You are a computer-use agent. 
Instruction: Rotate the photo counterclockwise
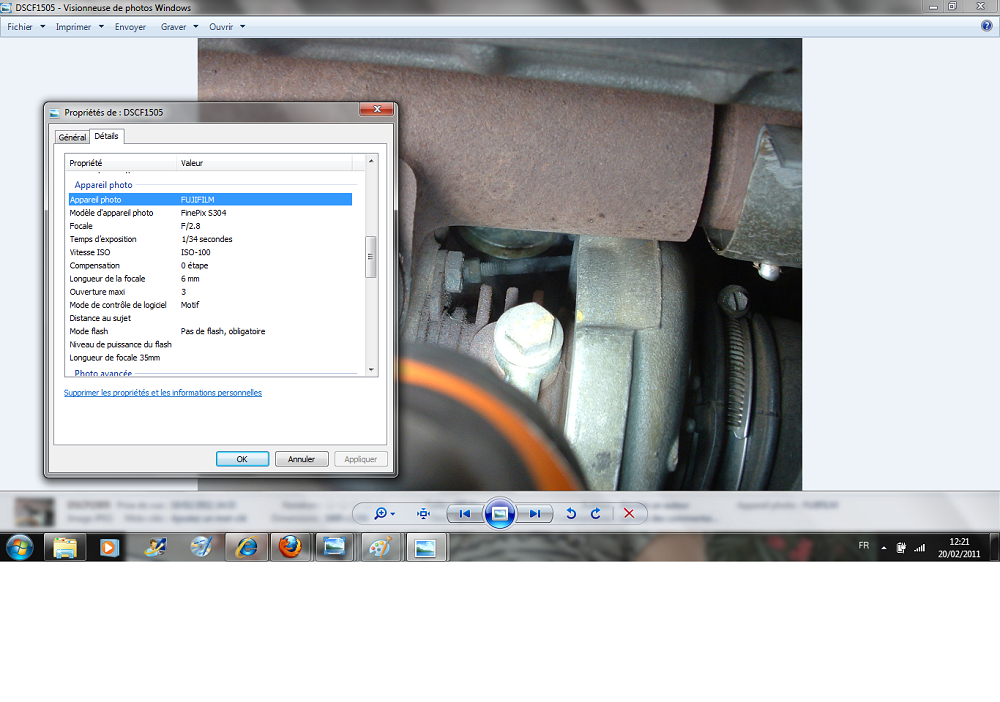(x=571, y=514)
